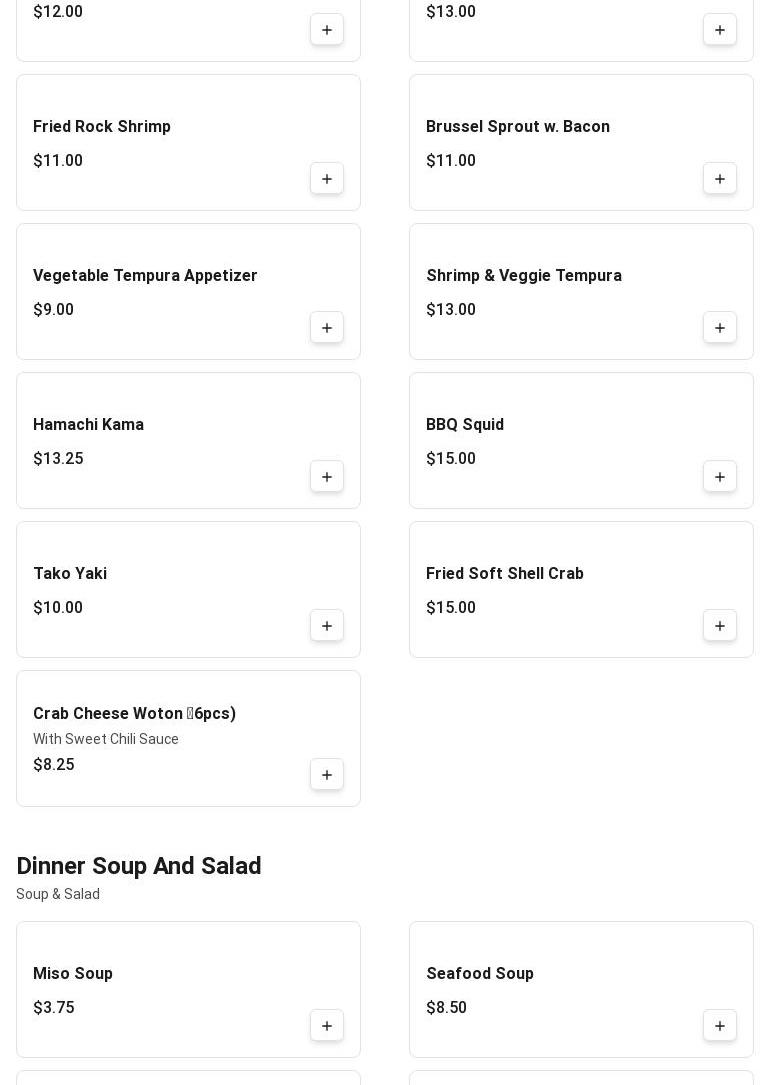Add Miso Soup to order

327,1026
